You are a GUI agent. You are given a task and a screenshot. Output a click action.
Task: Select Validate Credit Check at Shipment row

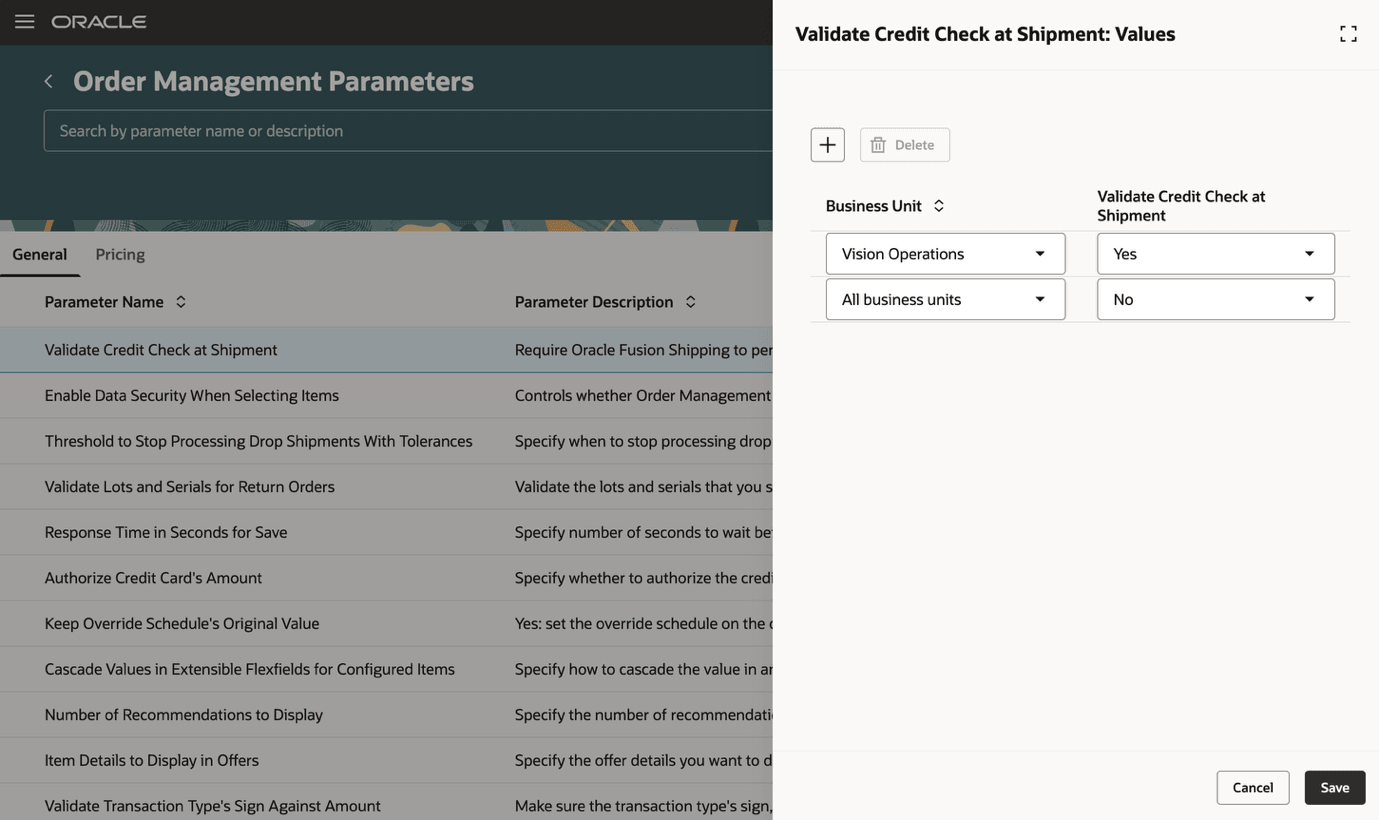tap(386, 350)
